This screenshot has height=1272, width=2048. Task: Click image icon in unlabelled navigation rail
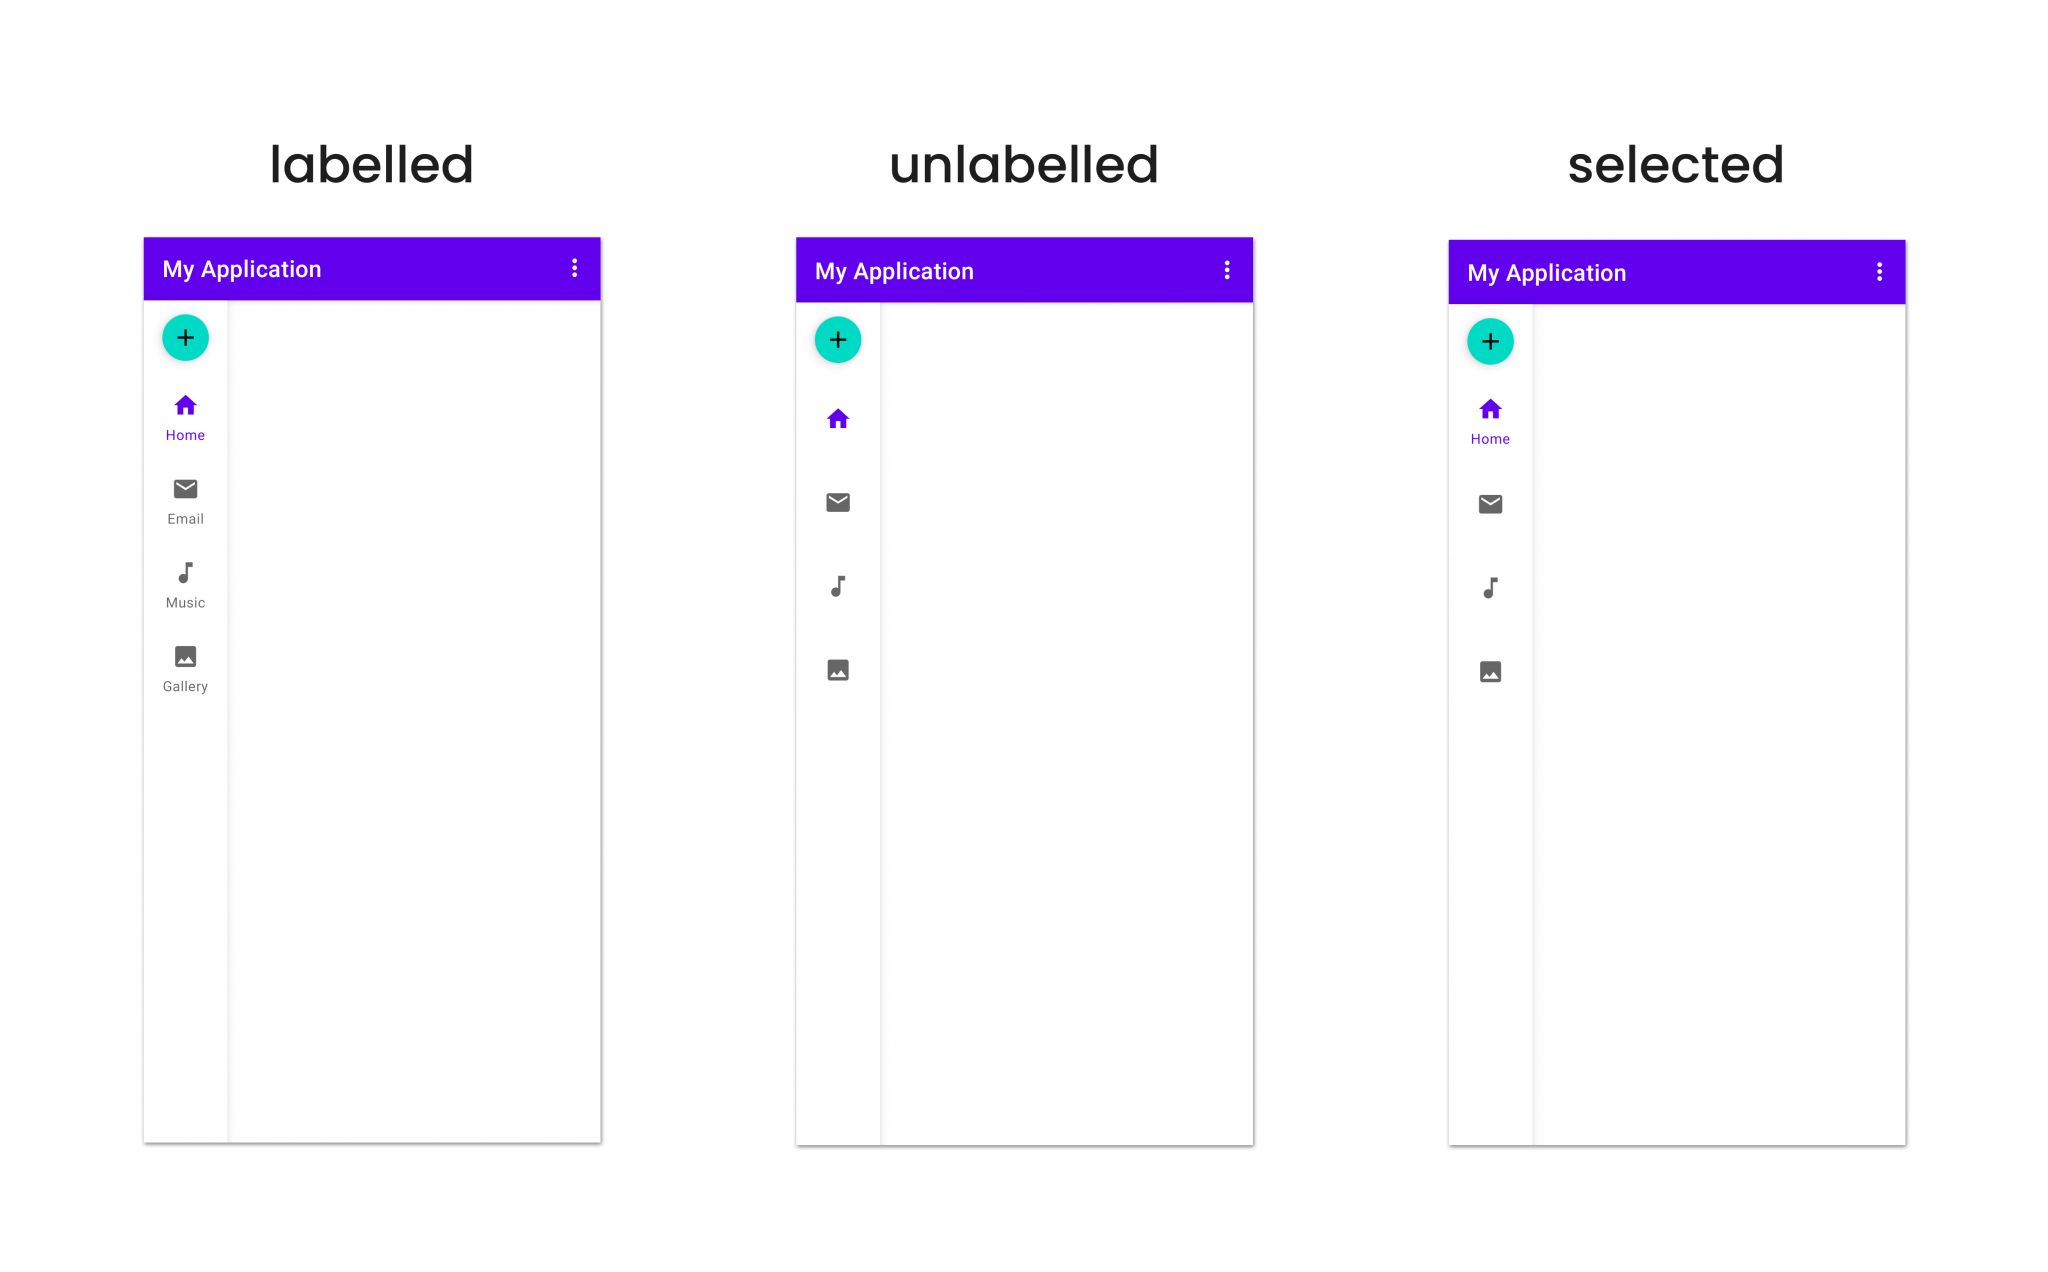tap(838, 670)
